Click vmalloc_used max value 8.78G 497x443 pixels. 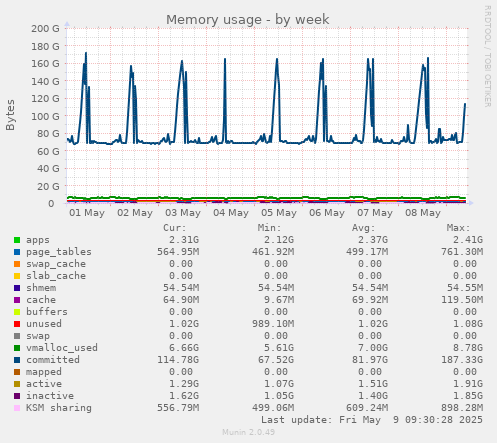pyautogui.click(x=468, y=348)
